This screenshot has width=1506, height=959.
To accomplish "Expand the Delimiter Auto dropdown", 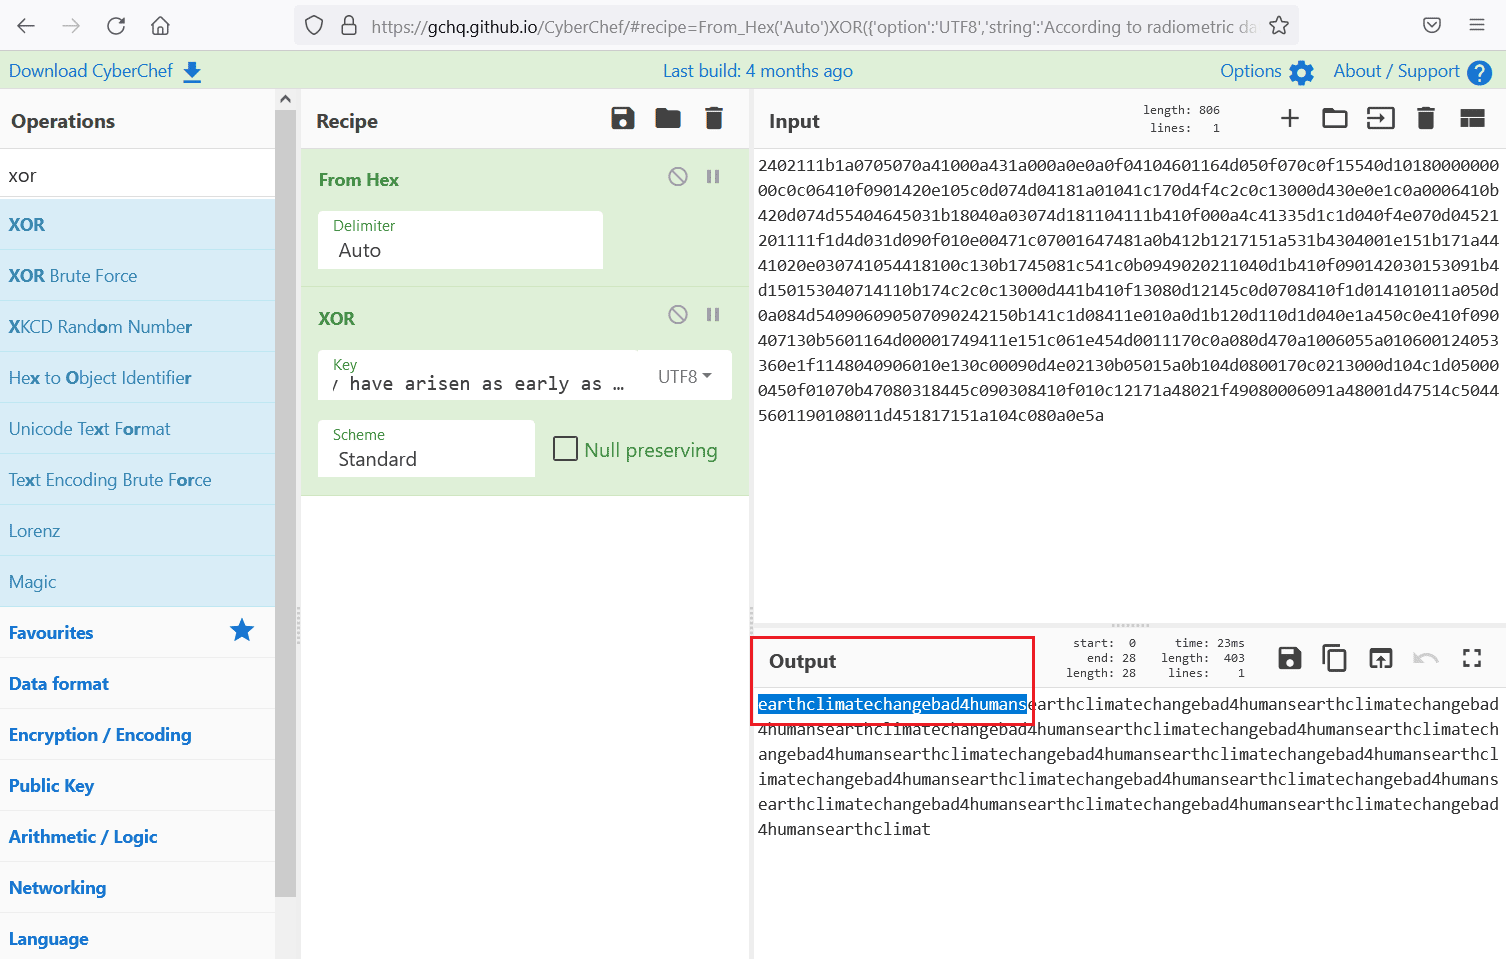I will pos(460,240).
